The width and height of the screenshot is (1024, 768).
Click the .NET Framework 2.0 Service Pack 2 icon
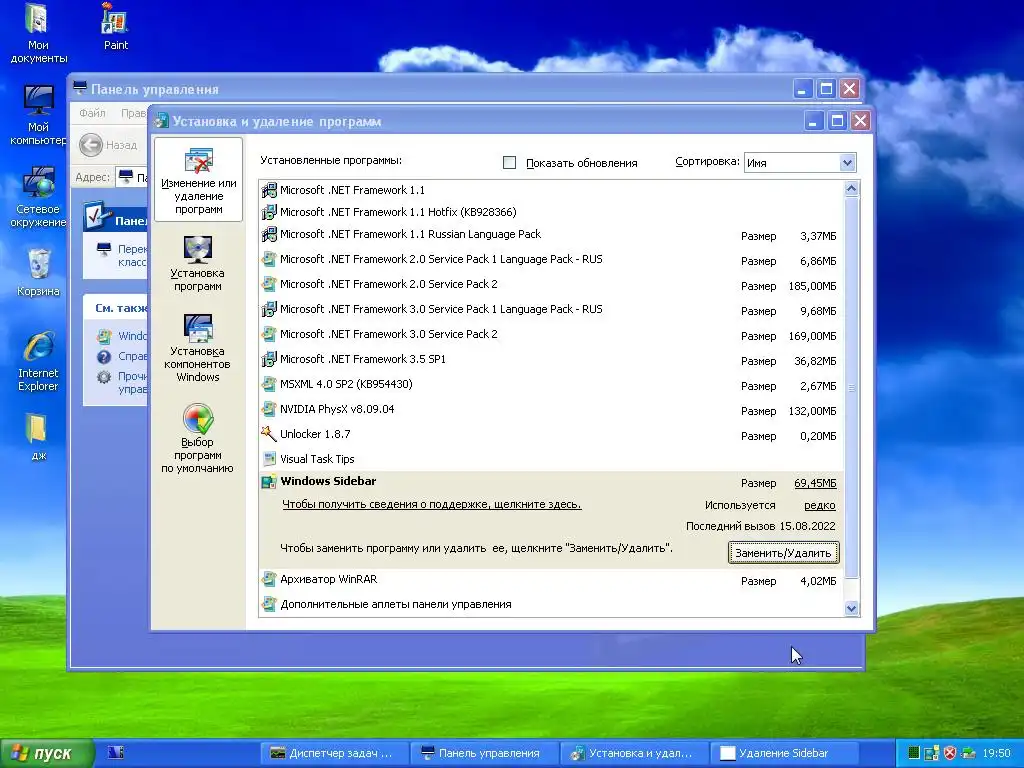pos(268,284)
